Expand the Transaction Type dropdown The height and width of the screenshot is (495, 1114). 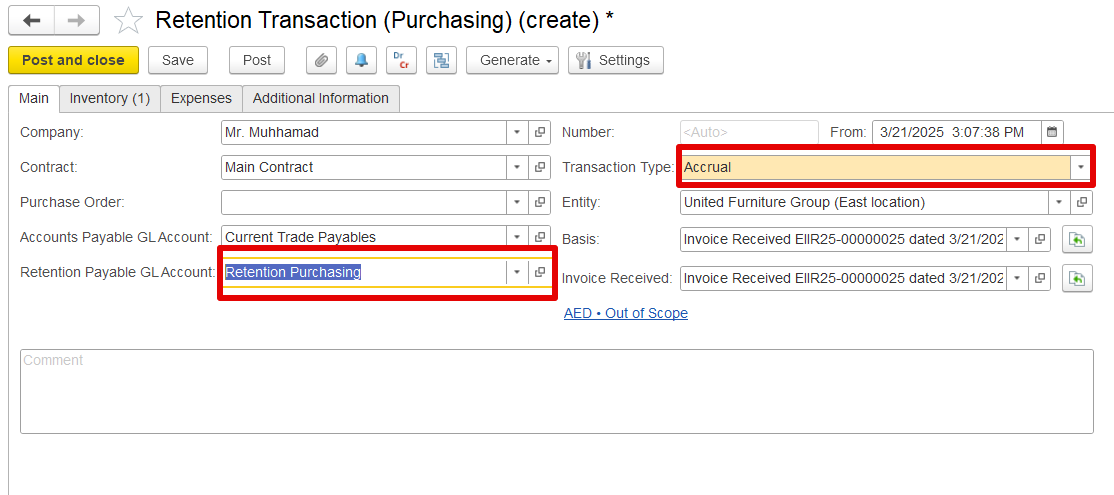(1081, 168)
